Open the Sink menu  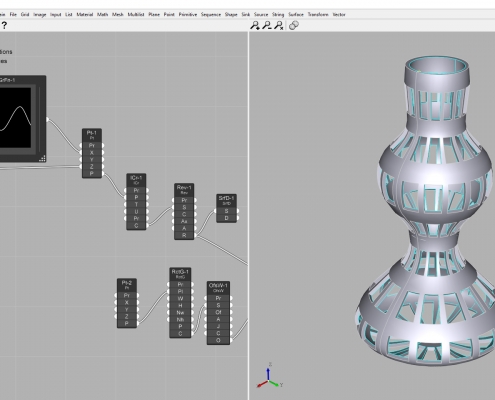click(x=246, y=14)
